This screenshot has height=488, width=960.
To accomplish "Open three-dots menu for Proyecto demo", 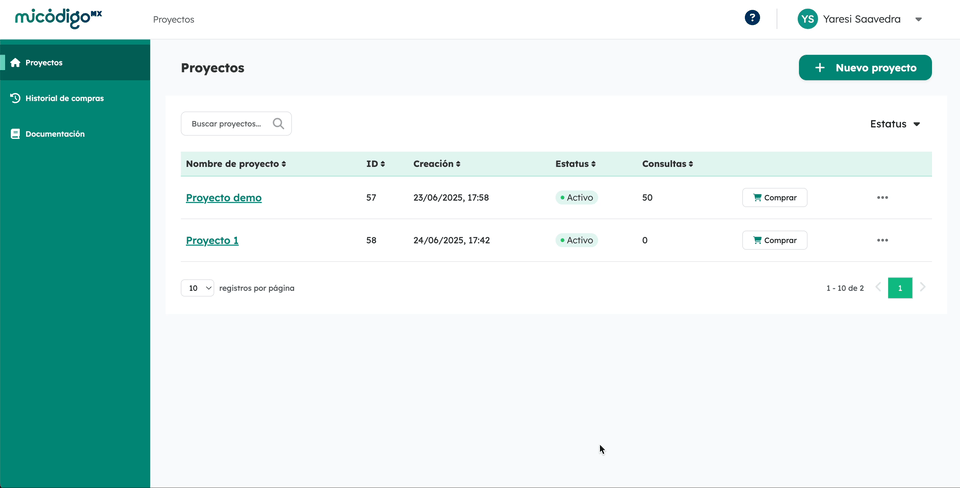I will (x=882, y=198).
